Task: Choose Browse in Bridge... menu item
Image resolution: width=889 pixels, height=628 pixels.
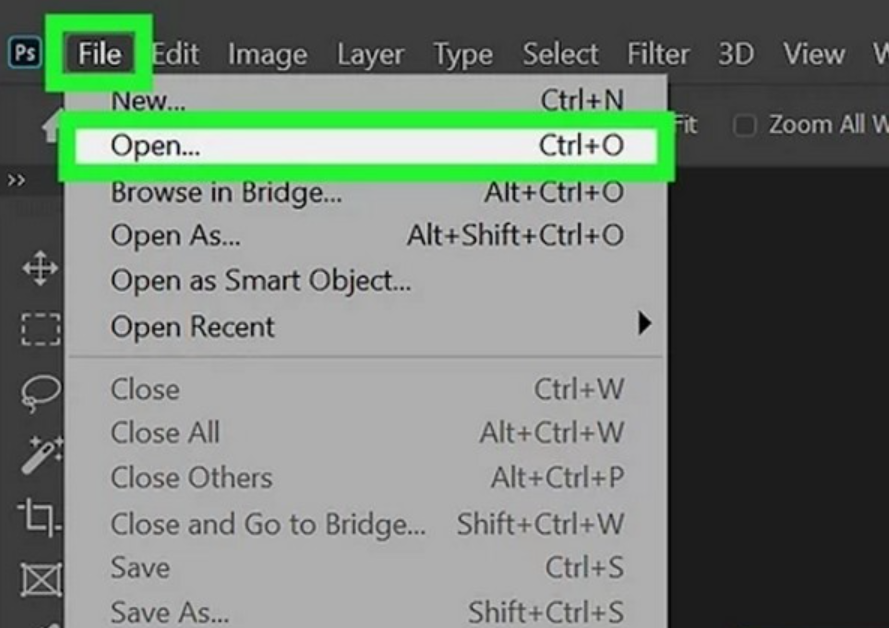Action: 366,192
